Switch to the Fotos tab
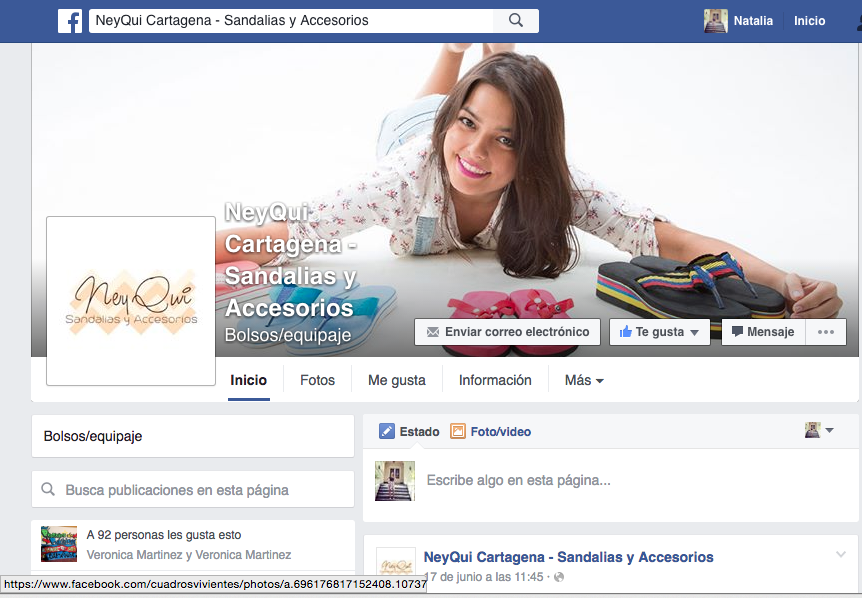 pyautogui.click(x=317, y=380)
